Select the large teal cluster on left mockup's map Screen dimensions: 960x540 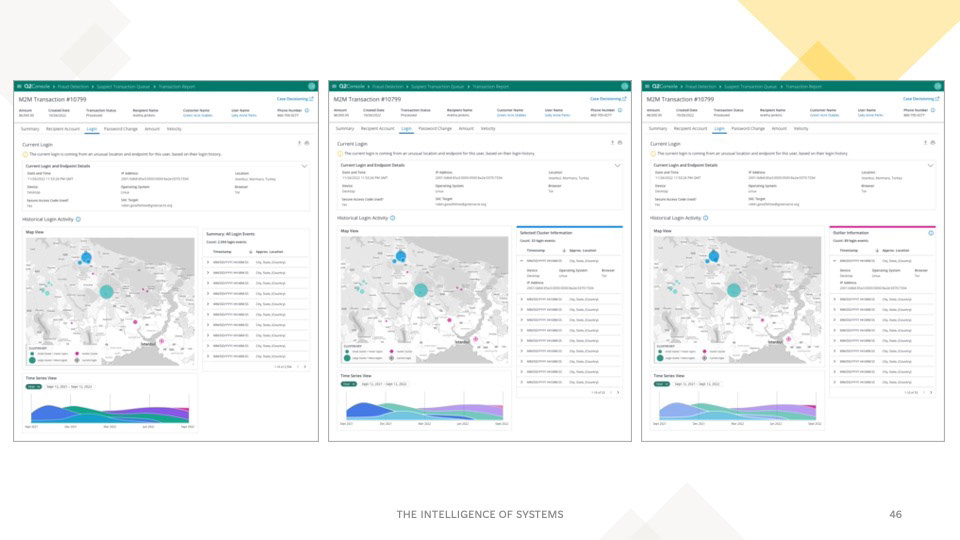pos(107,291)
